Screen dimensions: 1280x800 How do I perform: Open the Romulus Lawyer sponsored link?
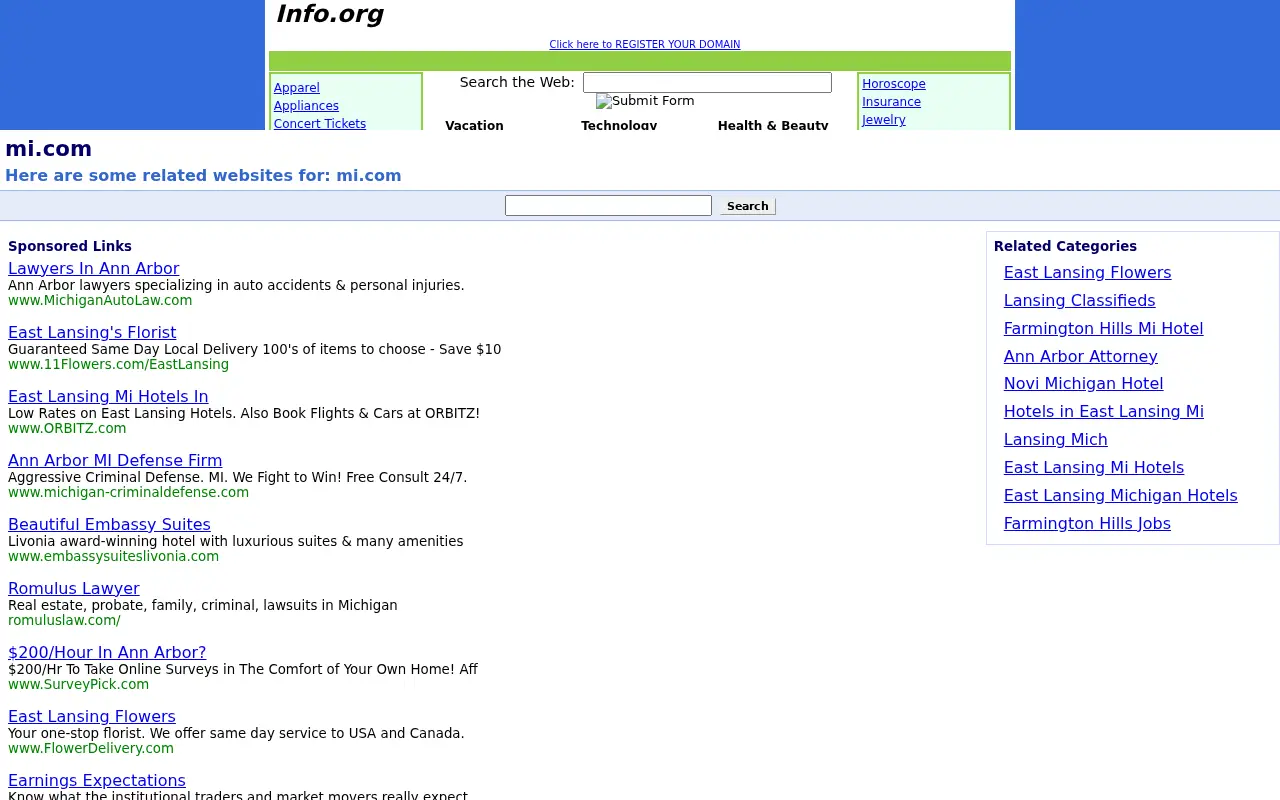point(74,588)
